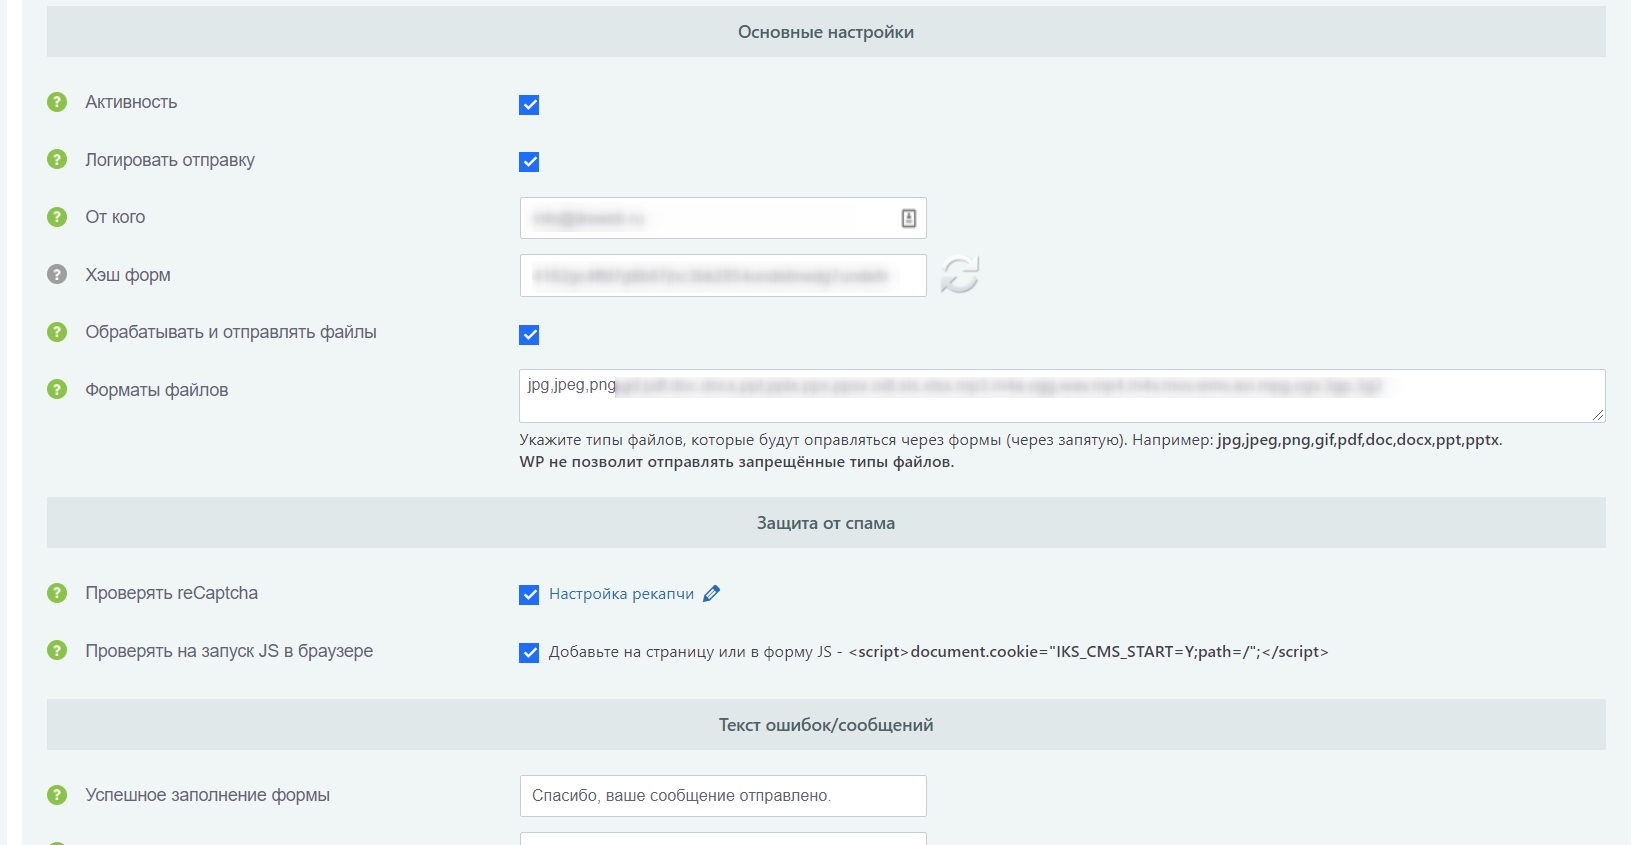Click the Форматы файлов label
The height and width of the screenshot is (845, 1645).
(157, 390)
